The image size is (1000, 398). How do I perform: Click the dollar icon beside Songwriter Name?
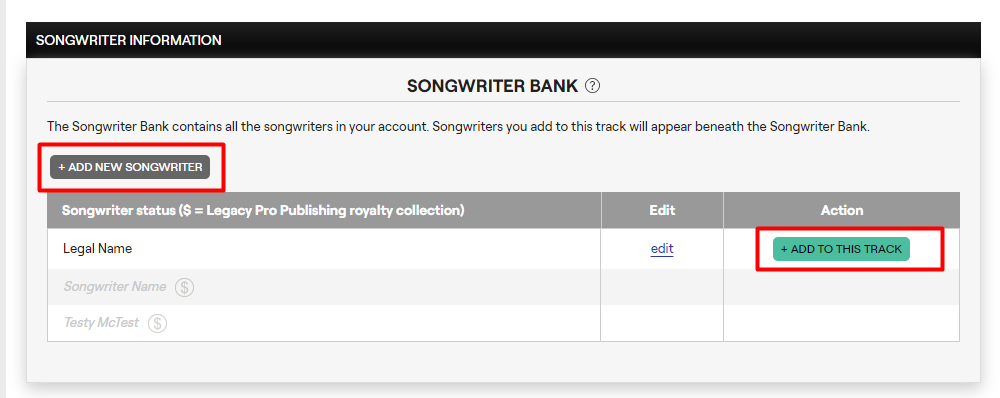(184, 287)
